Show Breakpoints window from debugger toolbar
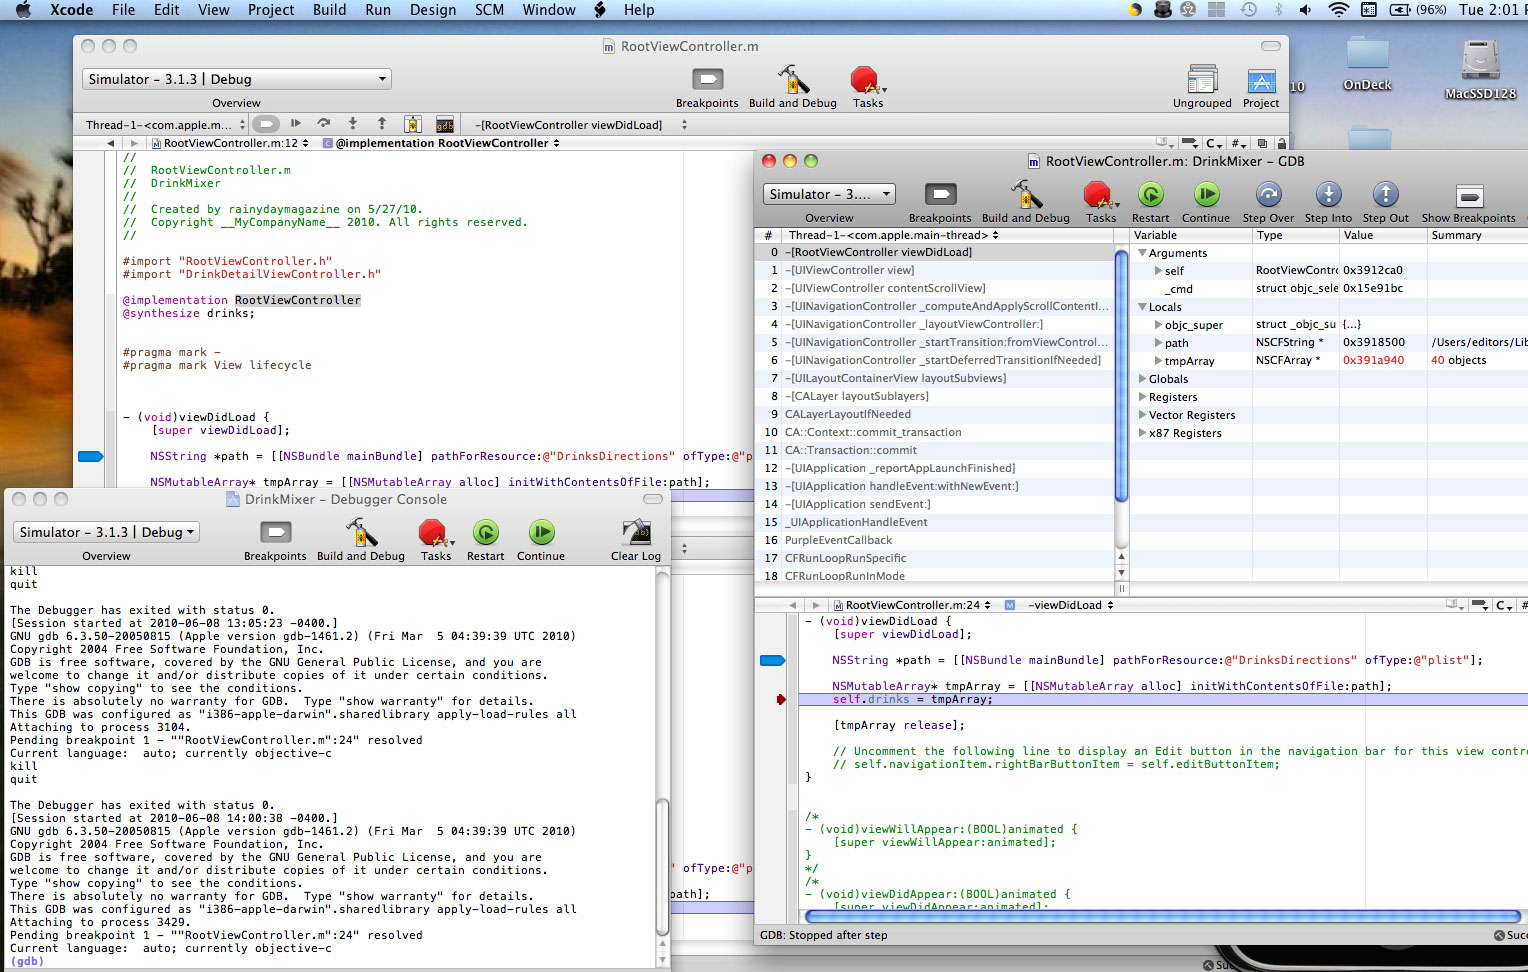The height and width of the screenshot is (972, 1528). 1469,196
